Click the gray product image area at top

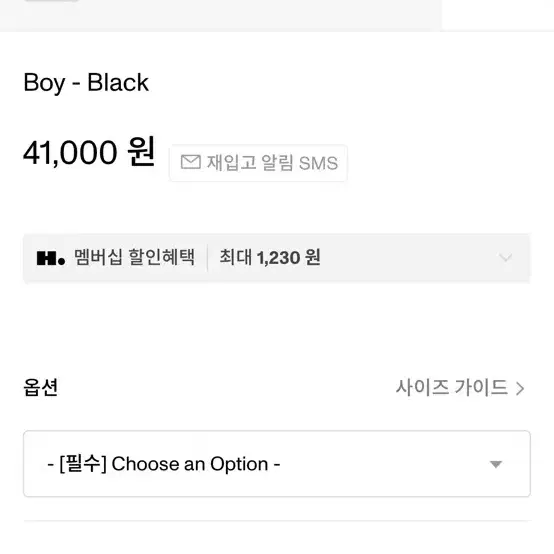point(220,16)
